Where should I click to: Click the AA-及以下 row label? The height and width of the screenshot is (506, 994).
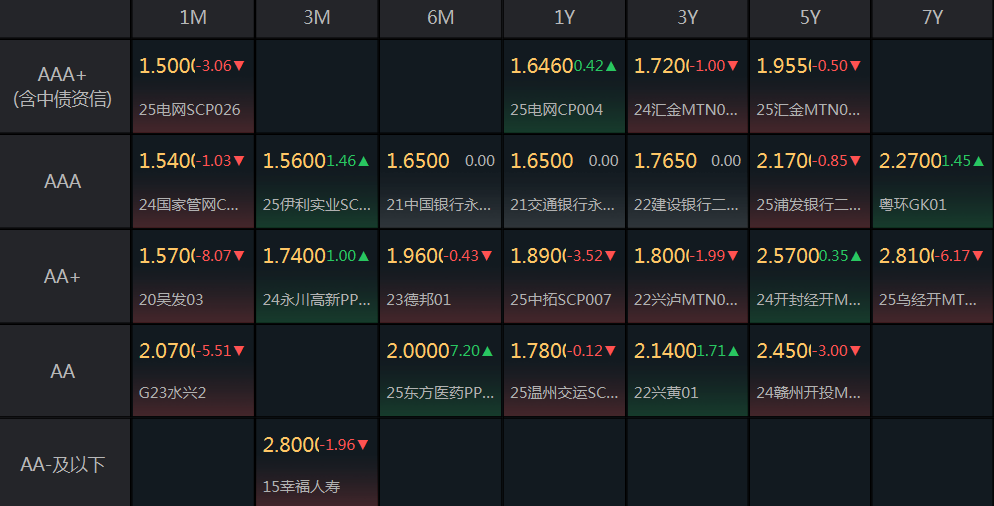click(x=63, y=465)
